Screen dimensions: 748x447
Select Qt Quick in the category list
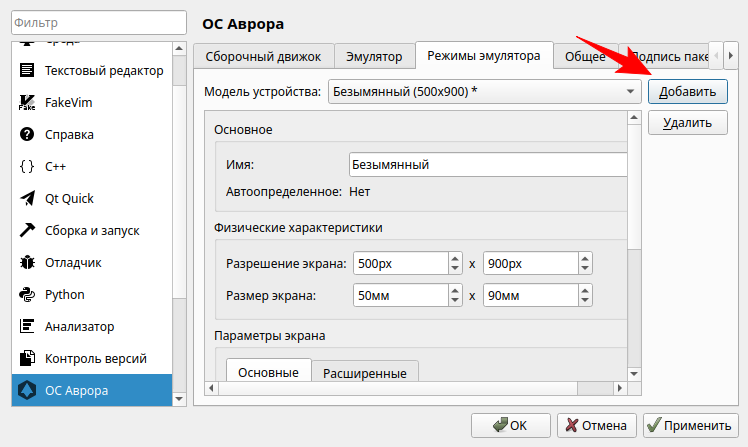point(92,198)
